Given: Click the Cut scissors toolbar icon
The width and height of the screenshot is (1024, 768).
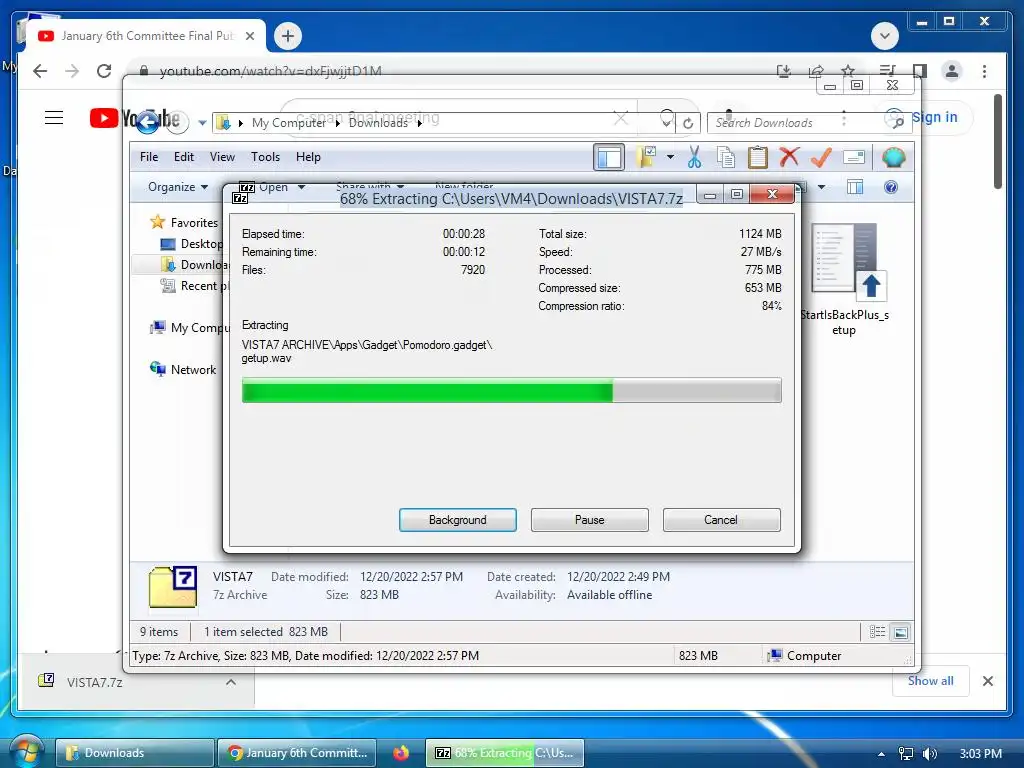Looking at the screenshot, I should [694, 157].
